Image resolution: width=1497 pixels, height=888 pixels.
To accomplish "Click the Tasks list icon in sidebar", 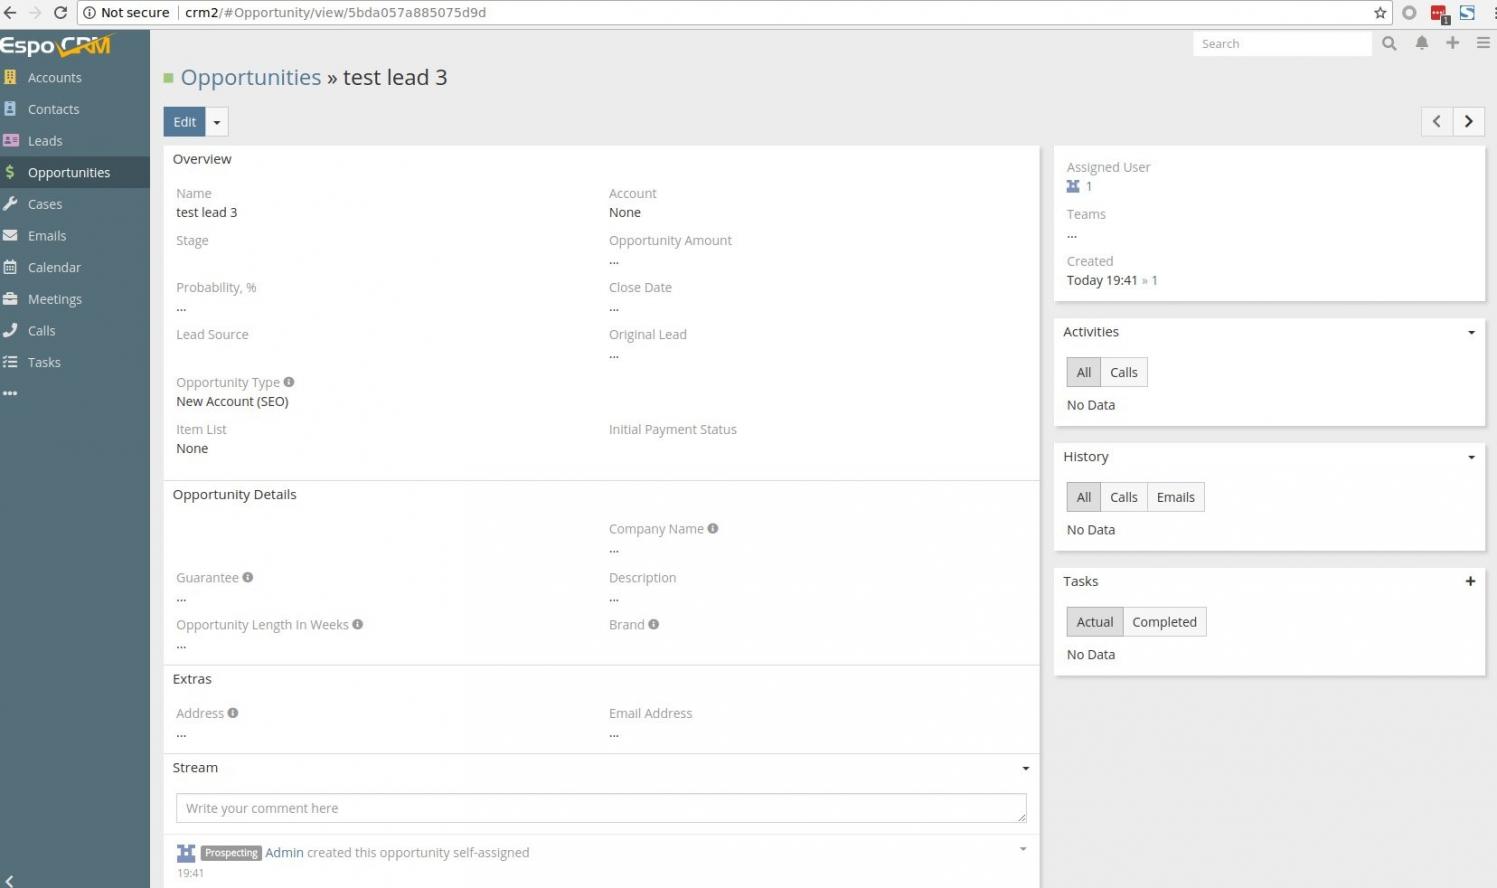I will (x=10, y=362).
